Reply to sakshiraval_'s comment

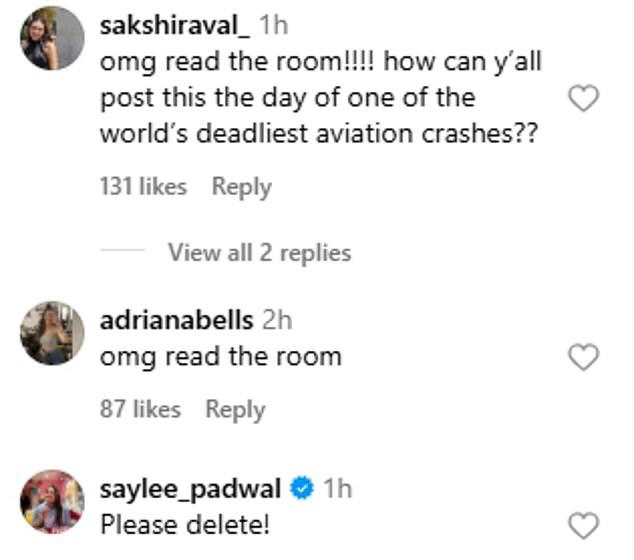[x=241, y=186]
